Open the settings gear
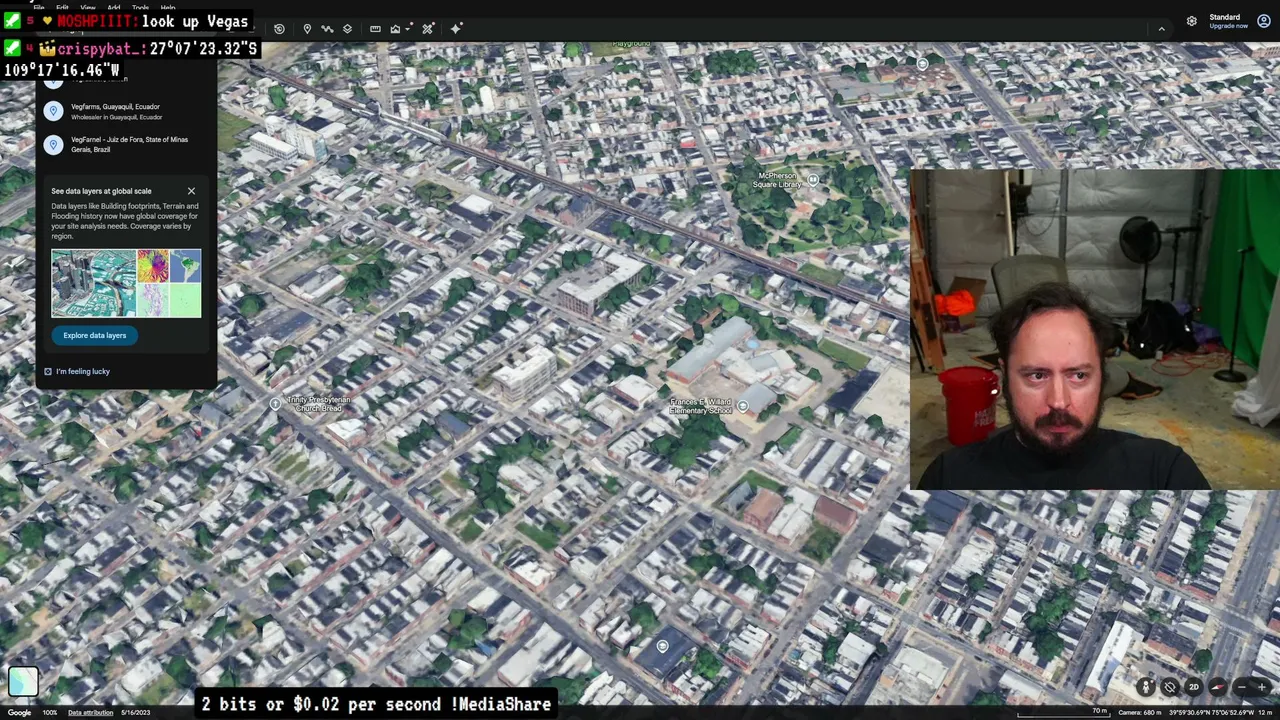This screenshot has width=1280, height=720. click(x=1192, y=21)
